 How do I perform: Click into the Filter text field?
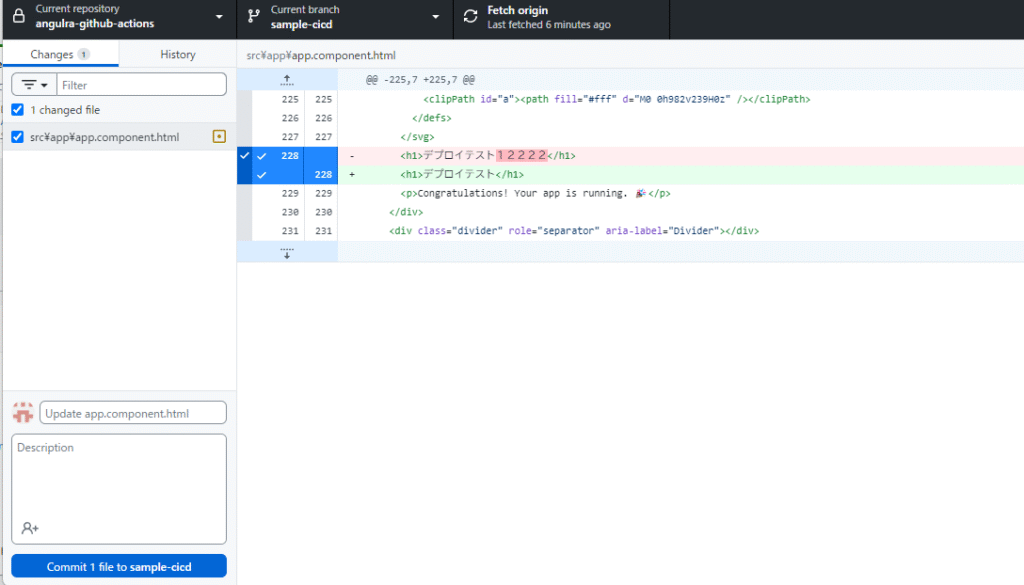pyautogui.click(x=141, y=86)
